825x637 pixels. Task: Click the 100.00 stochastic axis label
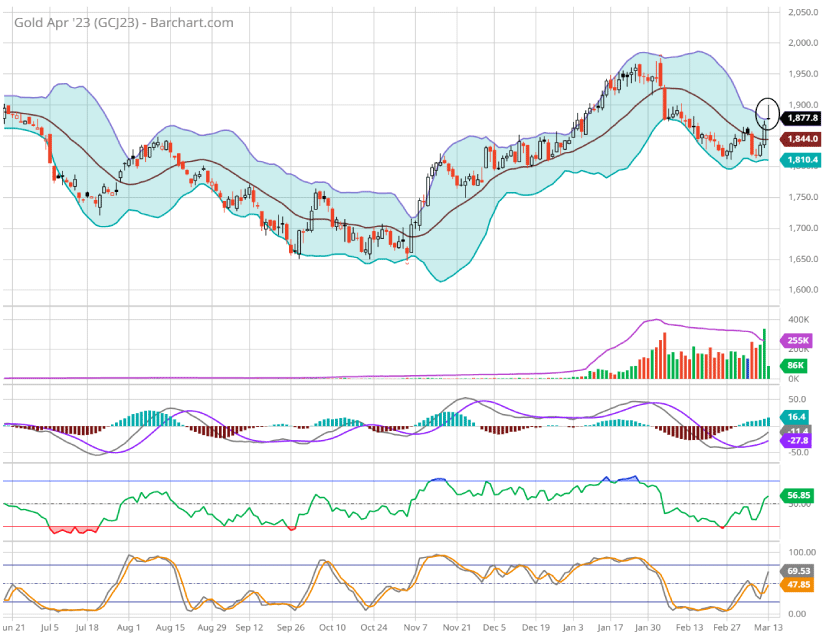802,552
